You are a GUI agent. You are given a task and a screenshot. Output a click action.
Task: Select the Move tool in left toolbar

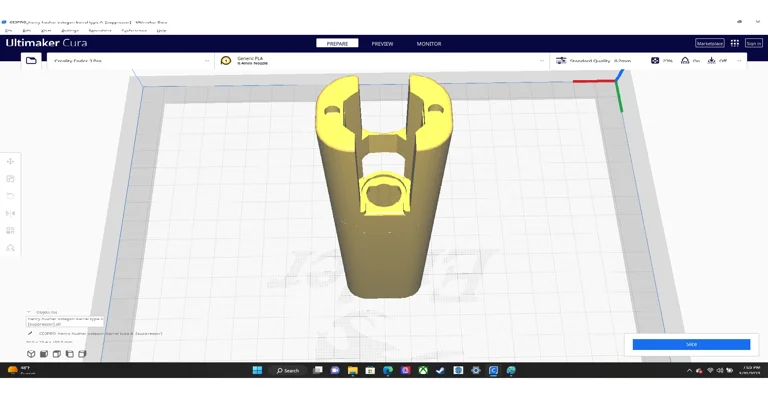click(x=10, y=161)
